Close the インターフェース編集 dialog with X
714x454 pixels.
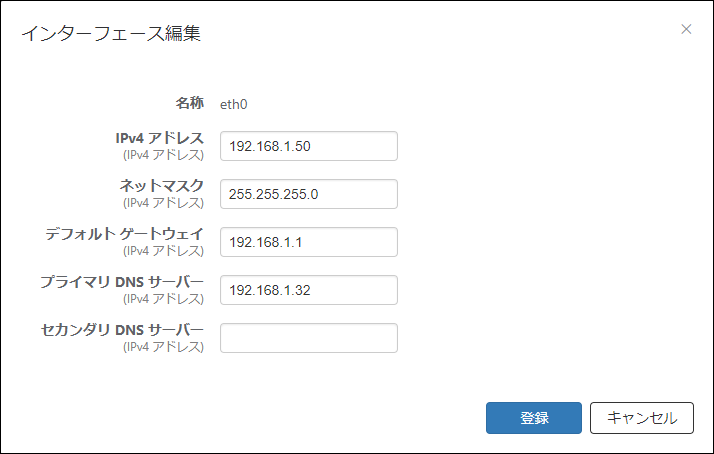click(x=686, y=29)
